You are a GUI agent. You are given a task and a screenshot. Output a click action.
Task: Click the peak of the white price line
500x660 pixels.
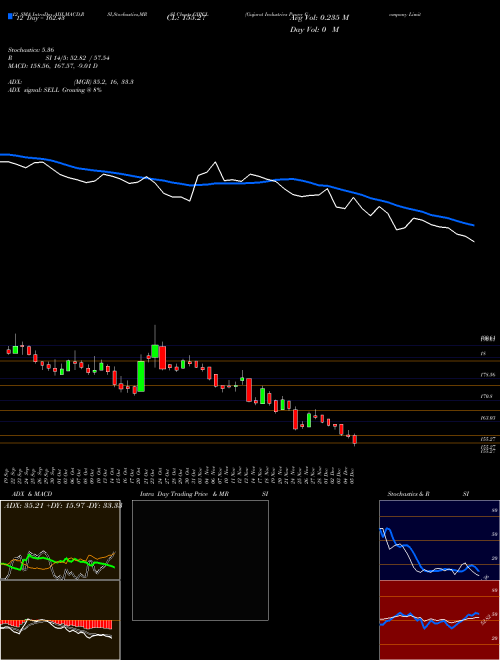click(x=215, y=162)
